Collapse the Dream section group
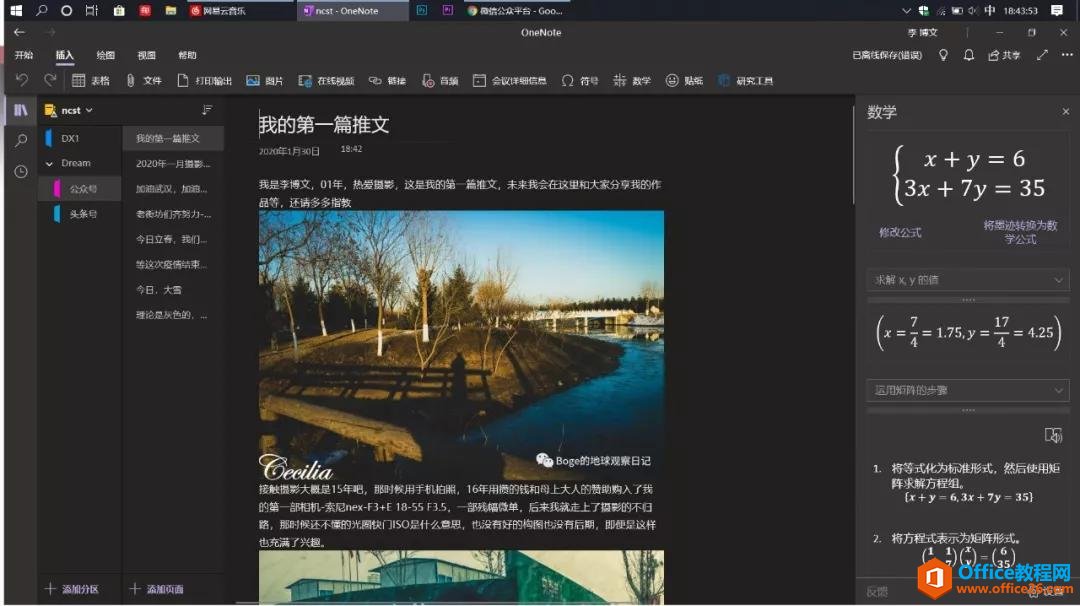This screenshot has height=606, width=1080. (50, 163)
